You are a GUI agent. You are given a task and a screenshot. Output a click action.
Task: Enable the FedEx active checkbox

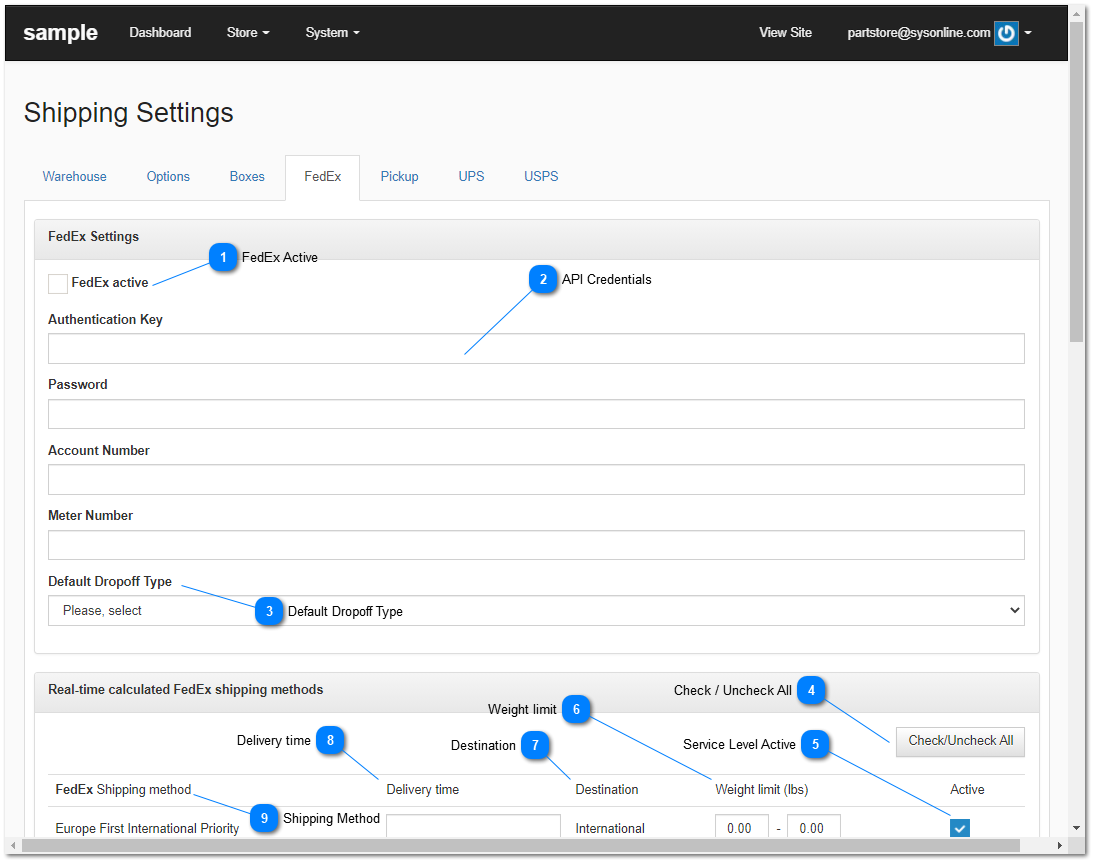coord(58,283)
